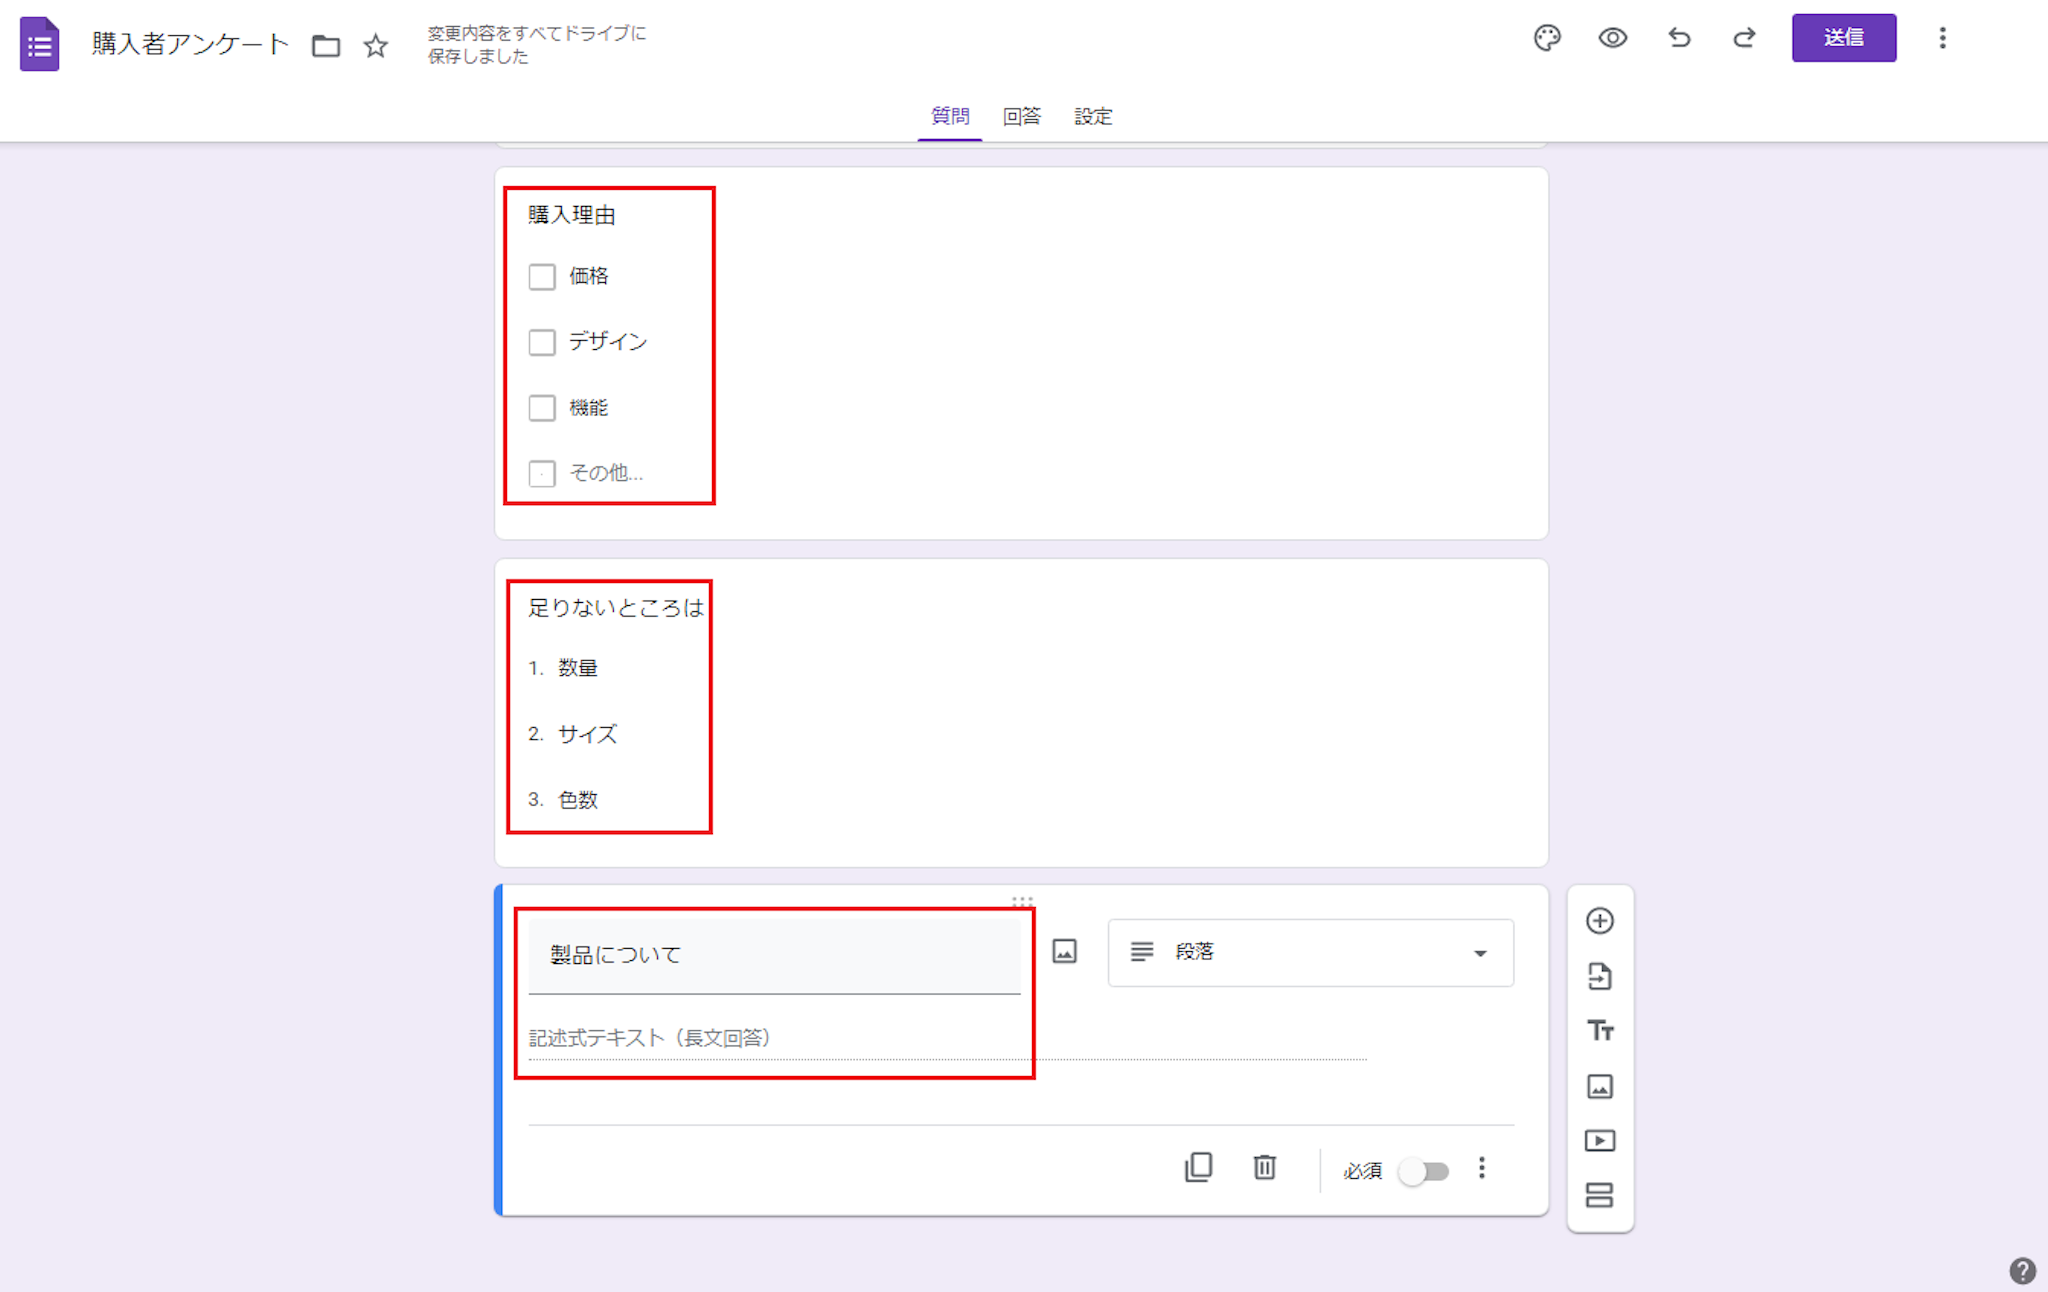Import questions from the sidebar
The image size is (2048, 1292).
pos(1600,976)
